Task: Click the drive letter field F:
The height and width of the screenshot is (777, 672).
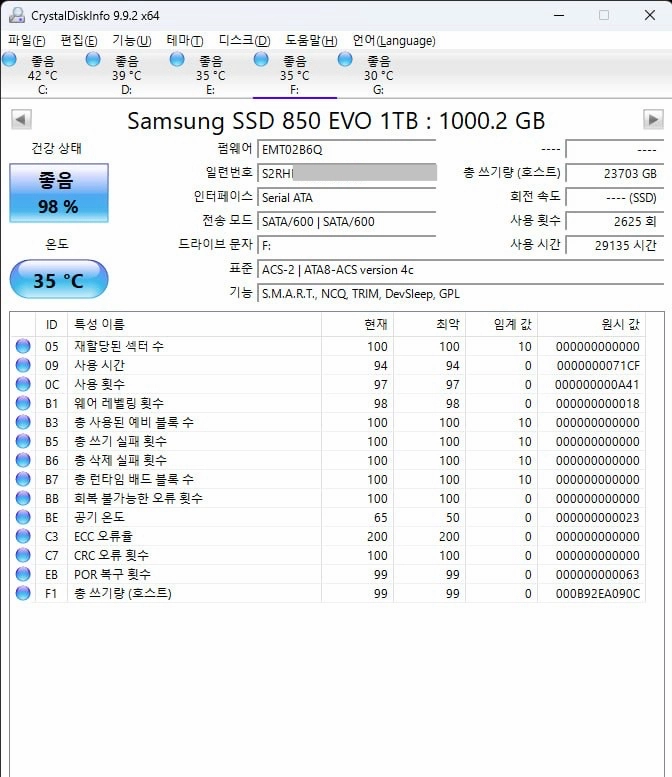Action: click(x=347, y=245)
